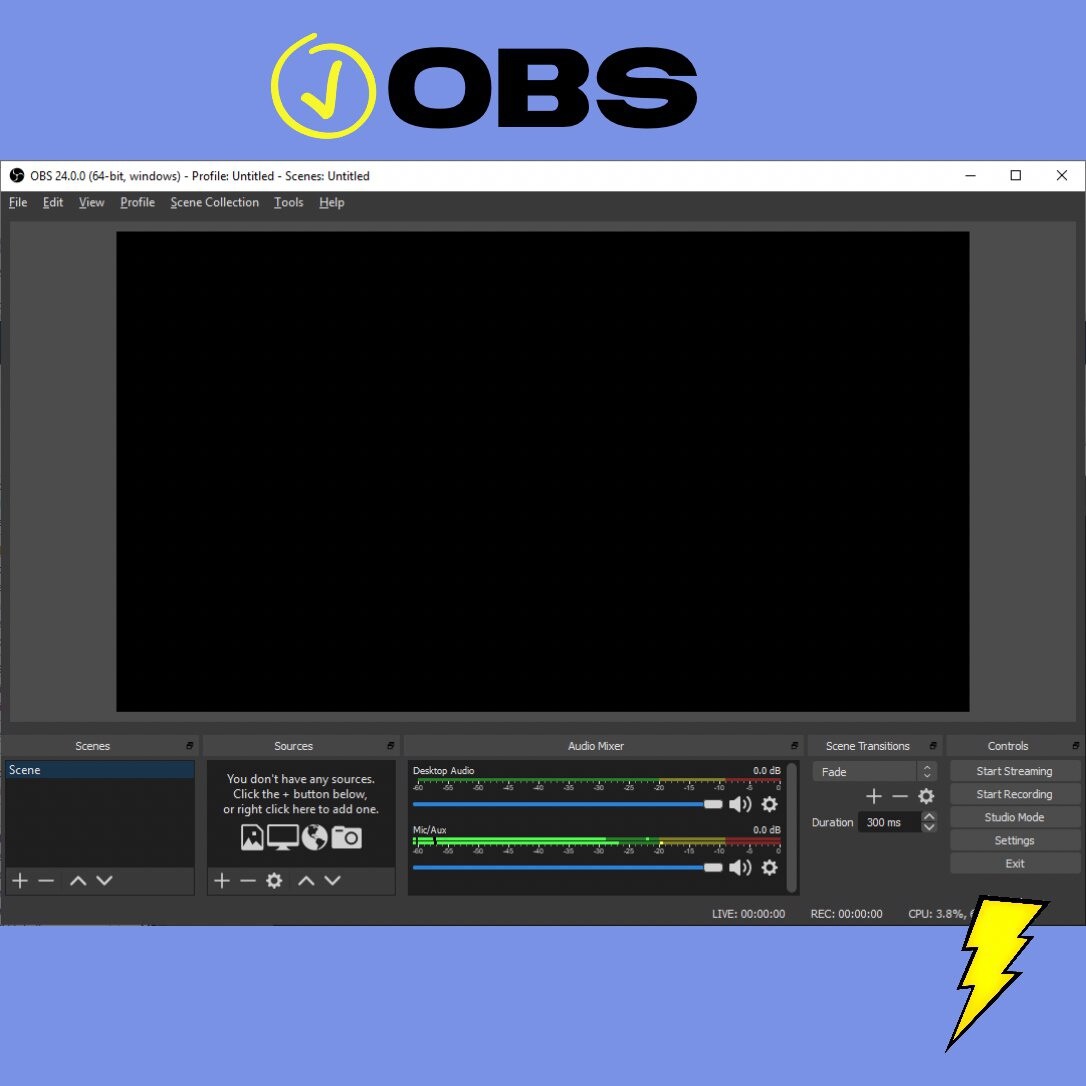
Task: Open the Mic/Aux settings gear
Action: 769,867
